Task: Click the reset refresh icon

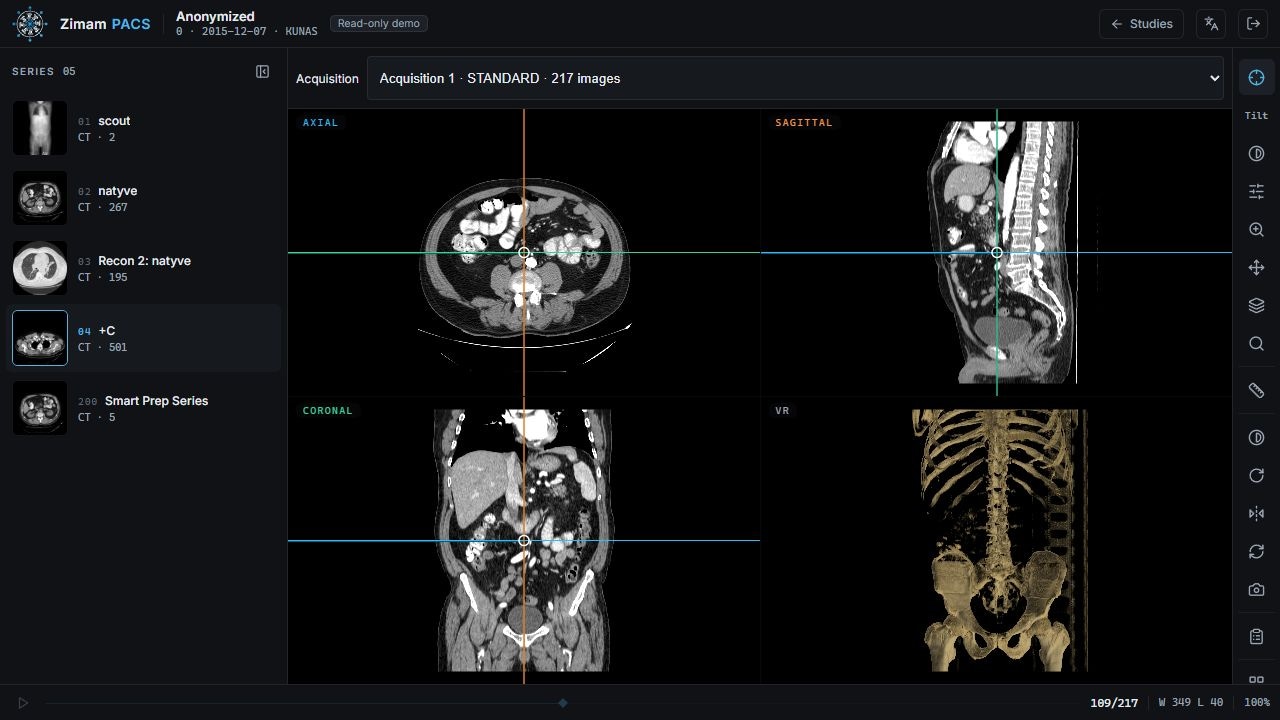Action: 1256,552
